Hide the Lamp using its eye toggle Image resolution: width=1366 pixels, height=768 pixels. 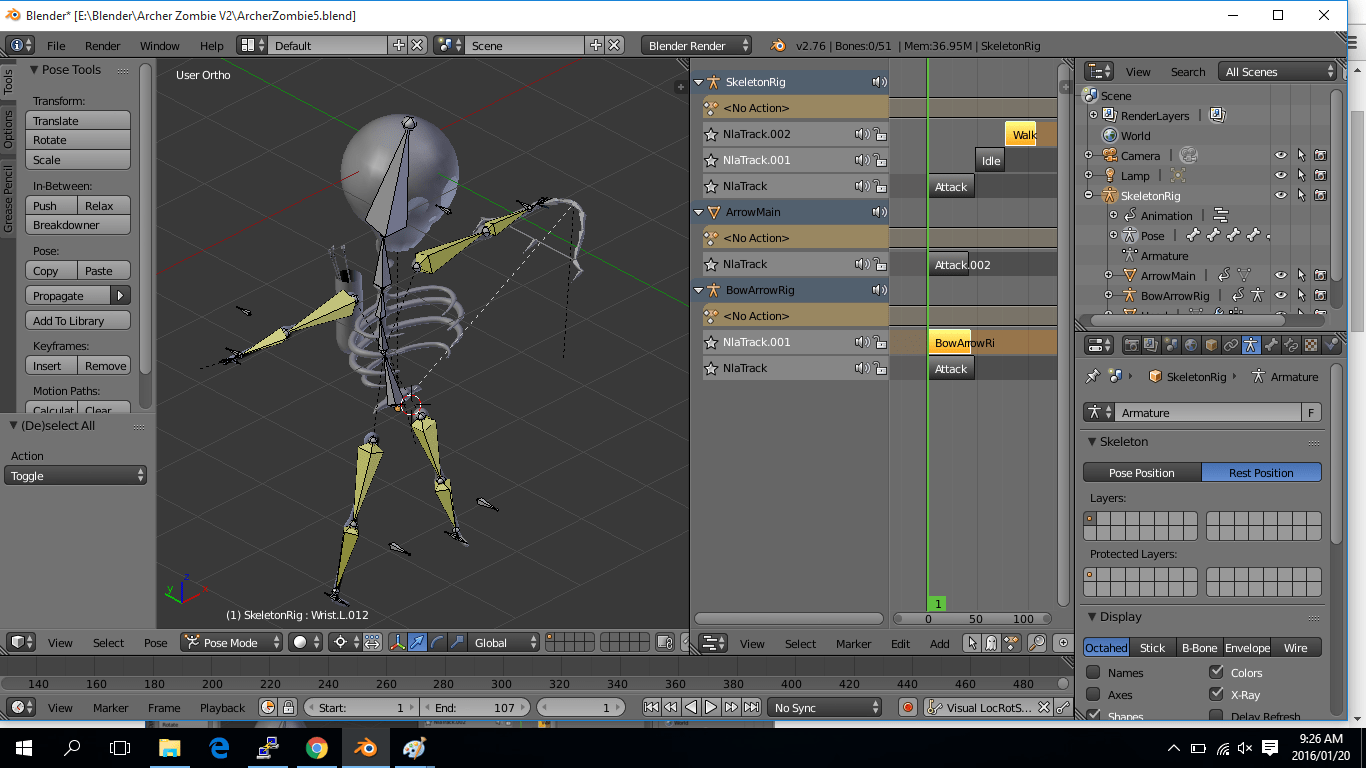point(1282,175)
